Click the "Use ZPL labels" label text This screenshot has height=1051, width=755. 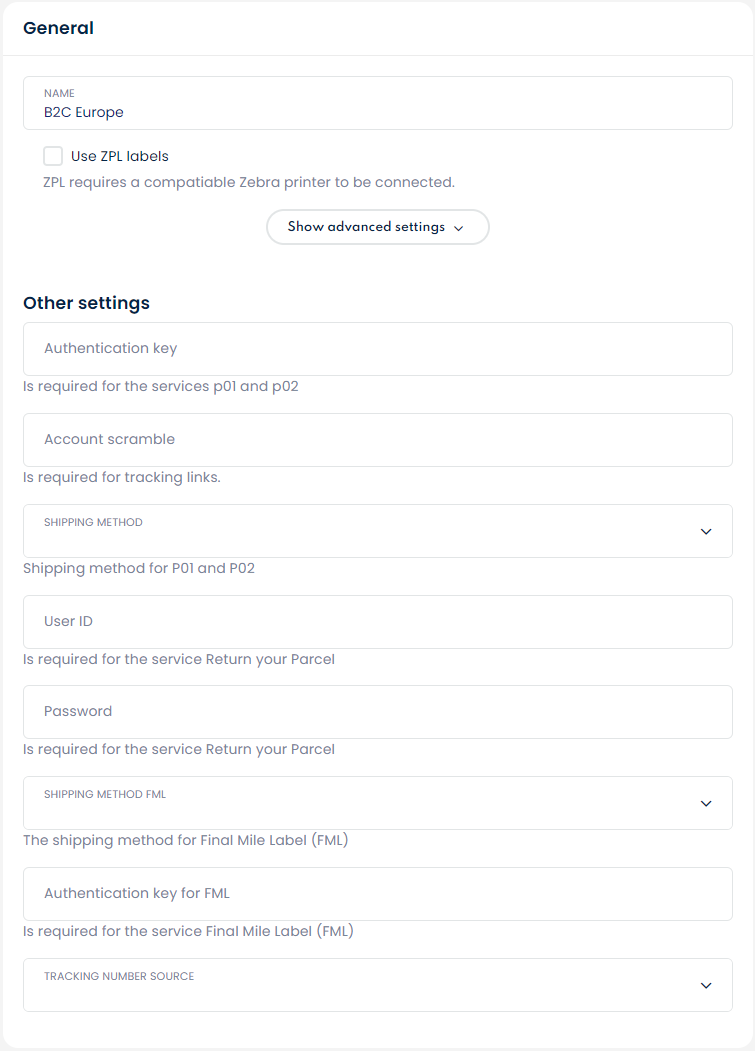click(120, 156)
